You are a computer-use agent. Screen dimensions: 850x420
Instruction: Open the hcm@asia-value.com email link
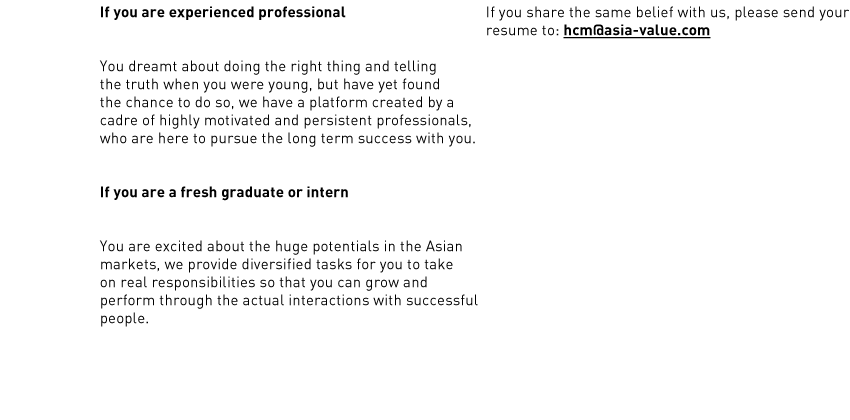[636, 30]
